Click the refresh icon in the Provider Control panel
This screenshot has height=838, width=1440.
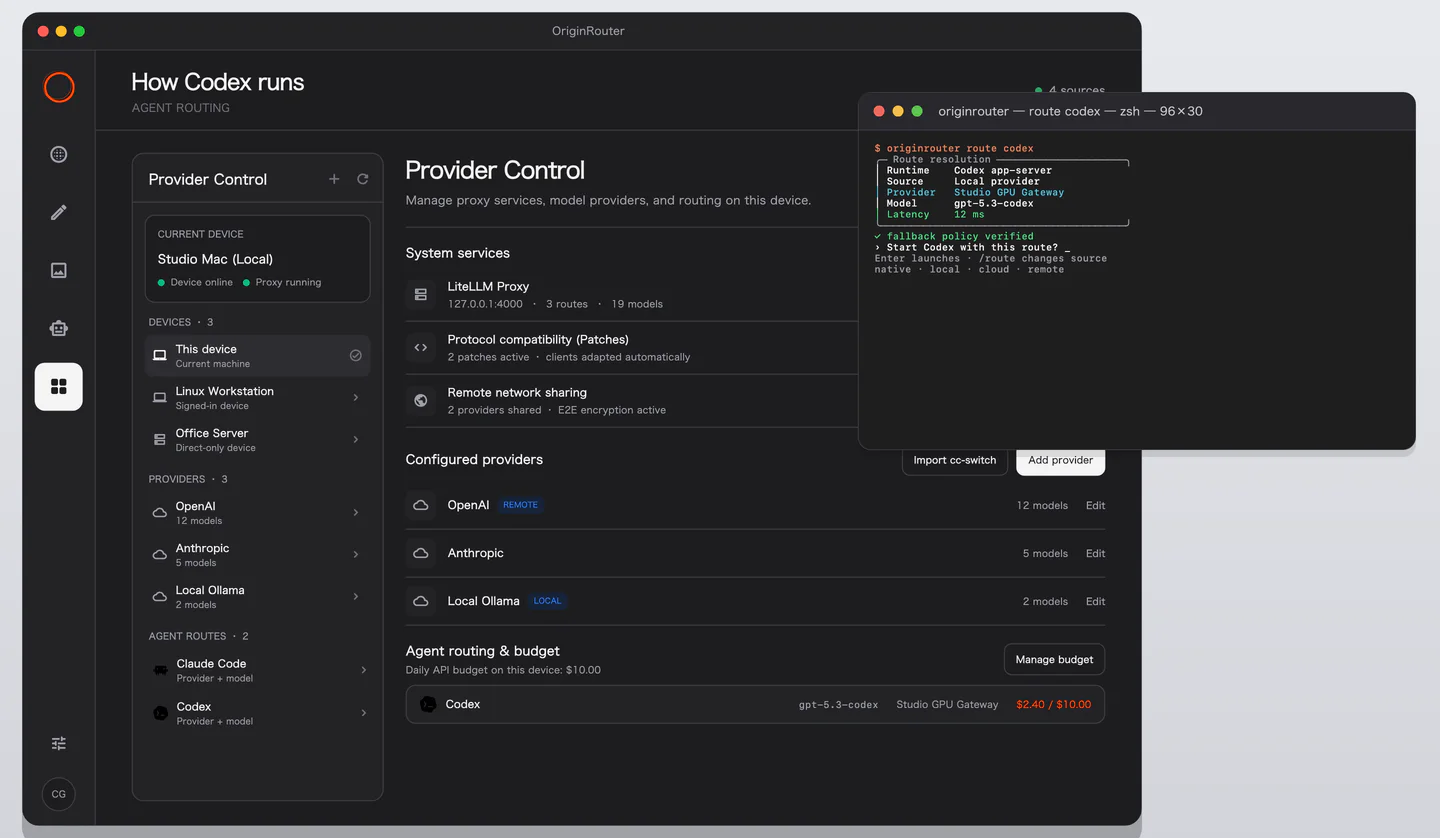coord(363,179)
